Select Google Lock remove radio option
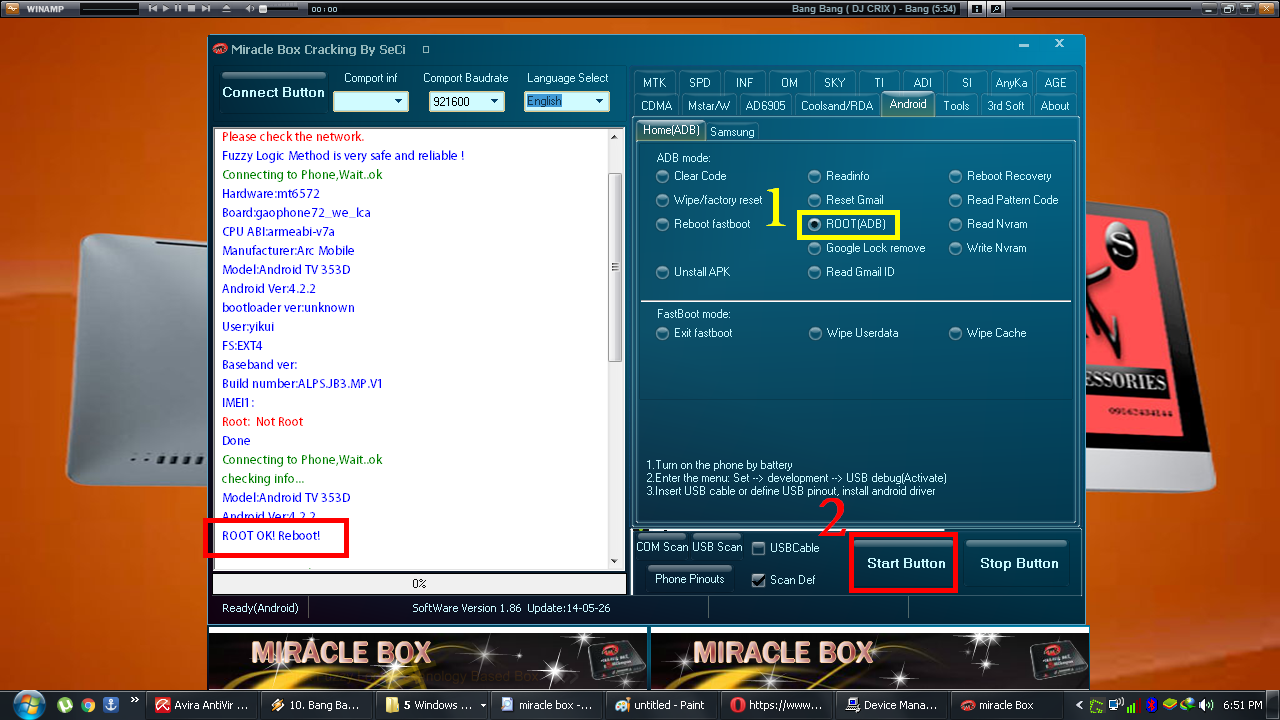Image resolution: width=1280 pixels, height=720 pixels. 867,248
